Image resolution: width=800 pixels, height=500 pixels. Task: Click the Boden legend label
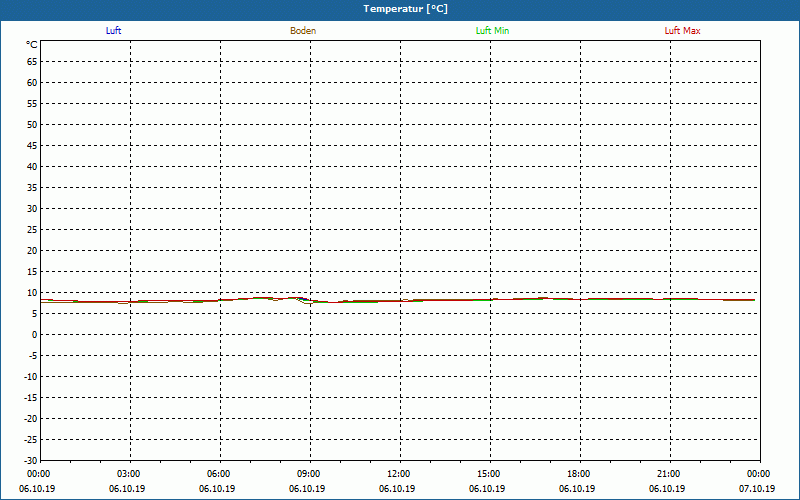[303, 31]
